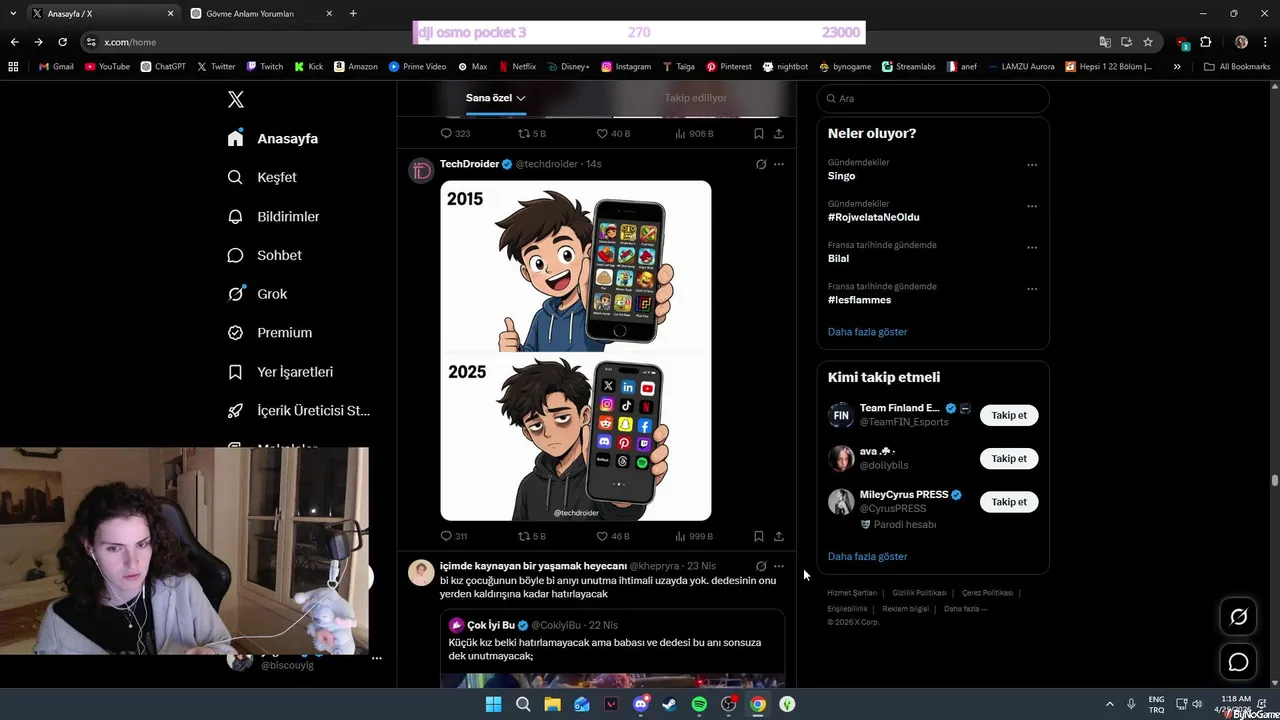This screenshot has height=720, width=1280.
Task: Open Chrome apps grid icon
Action: point(13,66)
